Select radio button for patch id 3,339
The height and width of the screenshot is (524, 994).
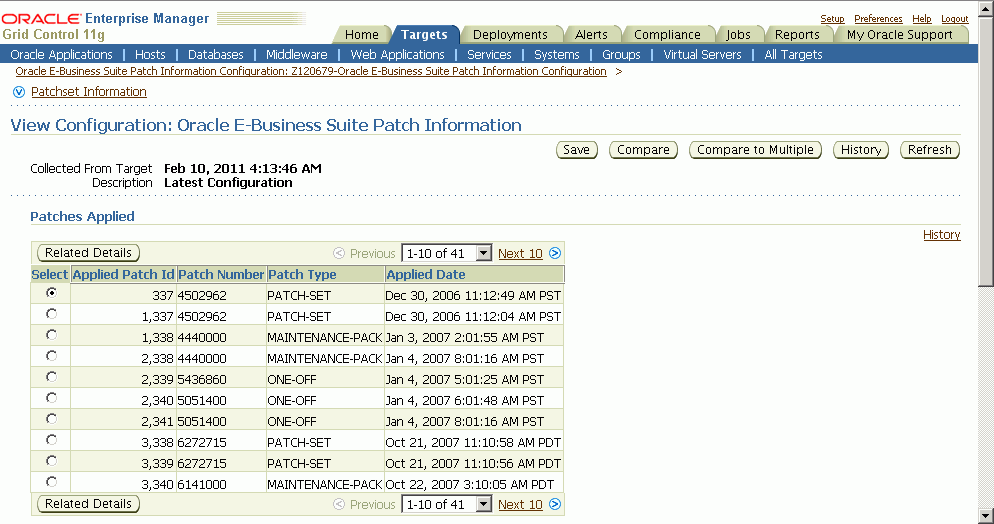51,460
